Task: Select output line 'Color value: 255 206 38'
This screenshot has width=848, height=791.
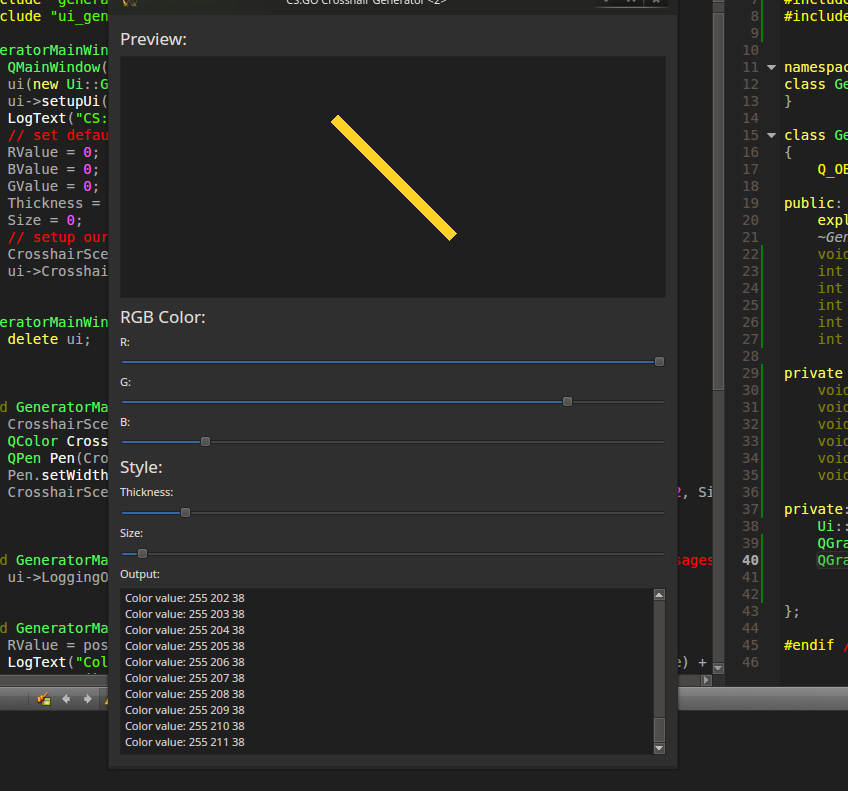Action: pos(184,662)
